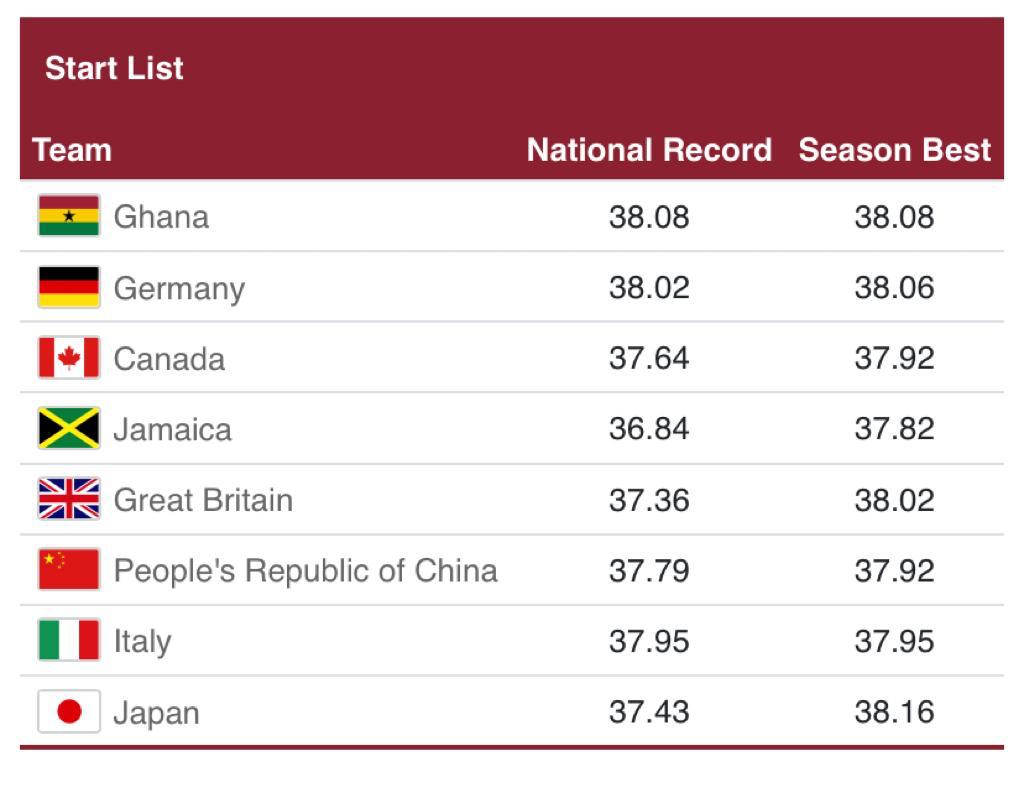Click the Jamaica flag icon
The height and width of the screenshot is (793, 1024).
[x=69, y=429]
